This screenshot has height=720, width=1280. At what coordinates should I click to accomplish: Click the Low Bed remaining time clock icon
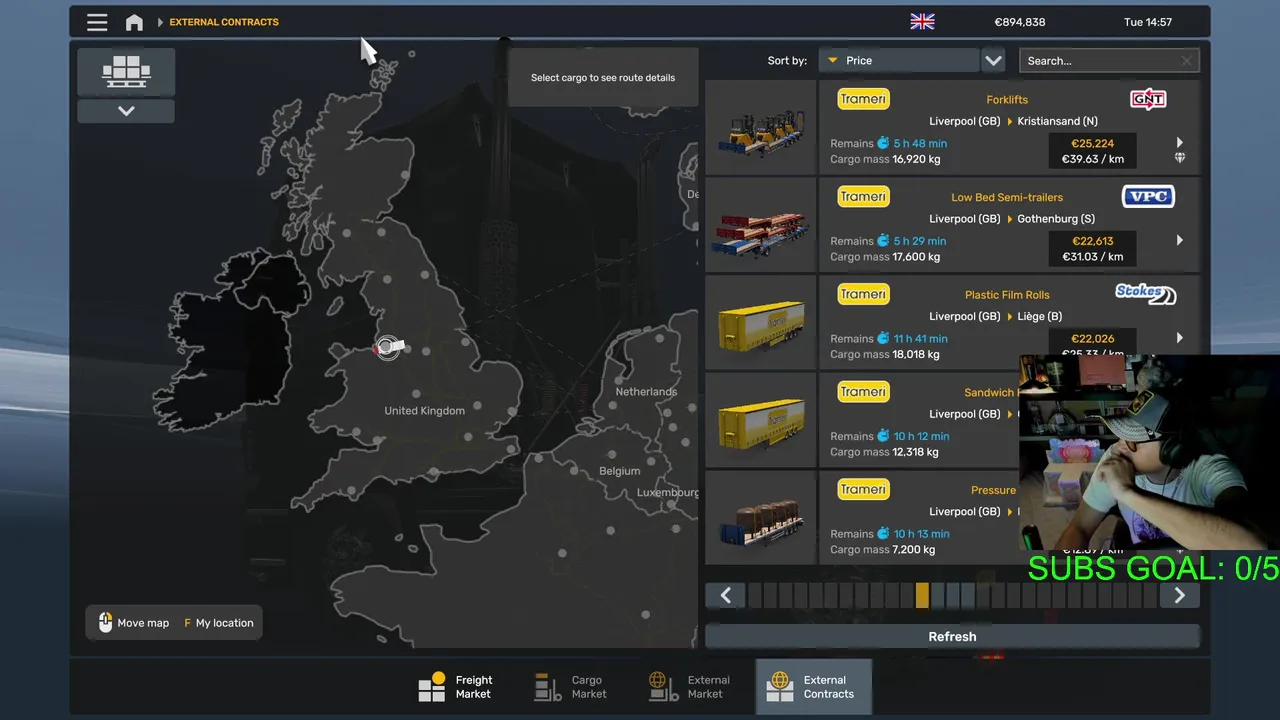point(883,241)
